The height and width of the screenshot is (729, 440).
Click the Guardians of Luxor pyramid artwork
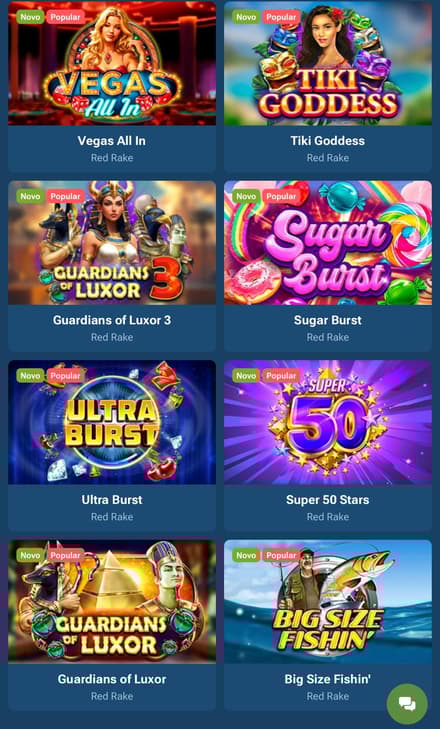tap(112, 602)
